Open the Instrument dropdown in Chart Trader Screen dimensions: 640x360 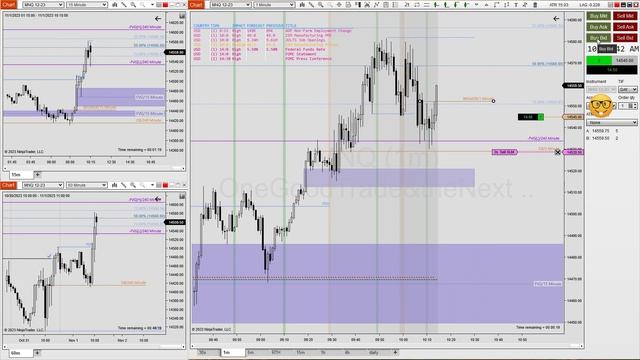(601, 89)
